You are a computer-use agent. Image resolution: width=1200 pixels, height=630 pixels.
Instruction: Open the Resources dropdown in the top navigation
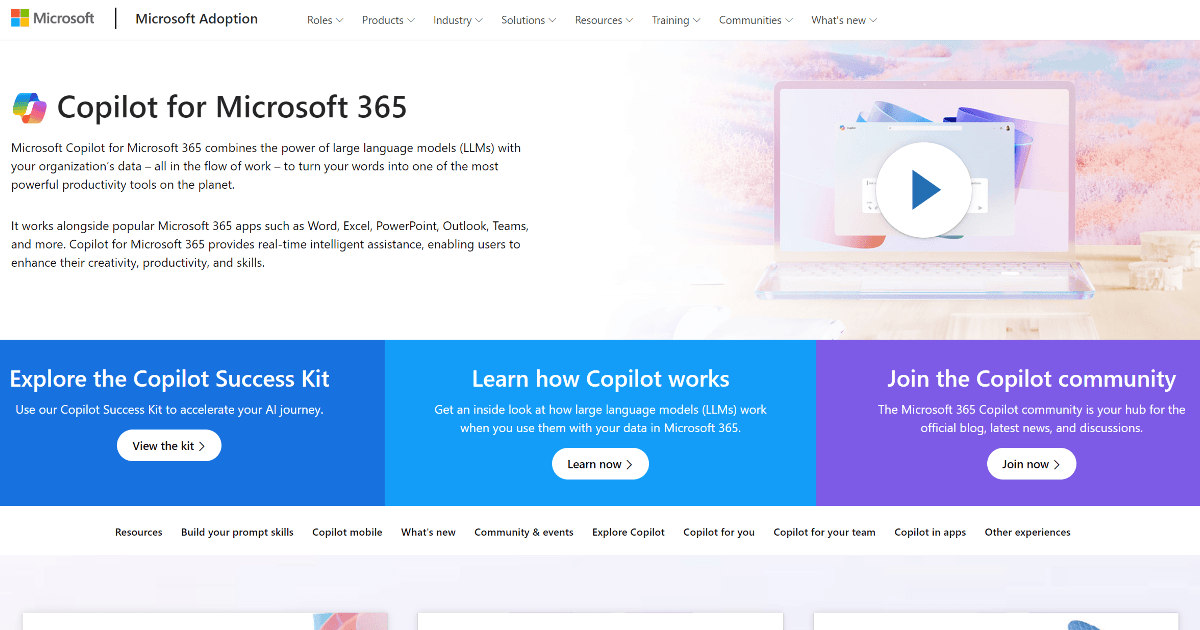(x=603, y=19)
